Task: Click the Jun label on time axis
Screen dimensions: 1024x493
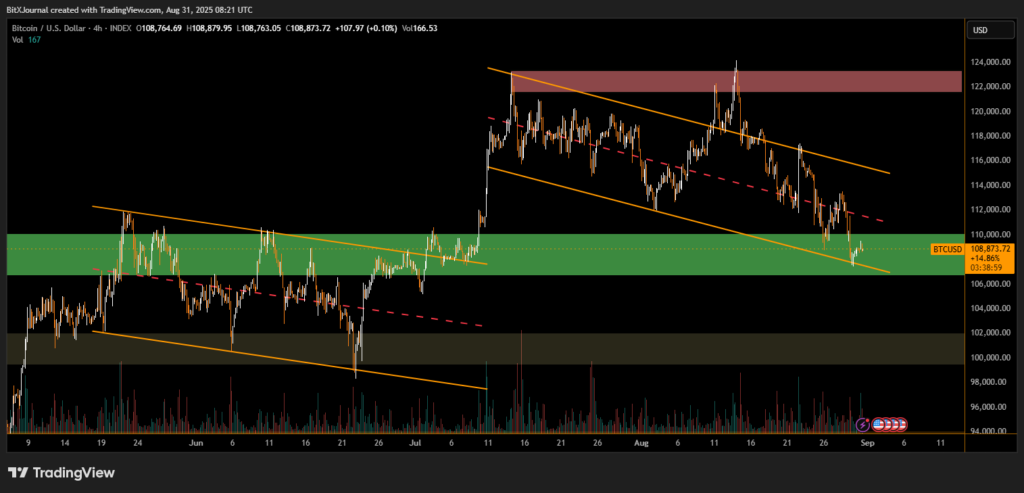Action: [196, 441]
